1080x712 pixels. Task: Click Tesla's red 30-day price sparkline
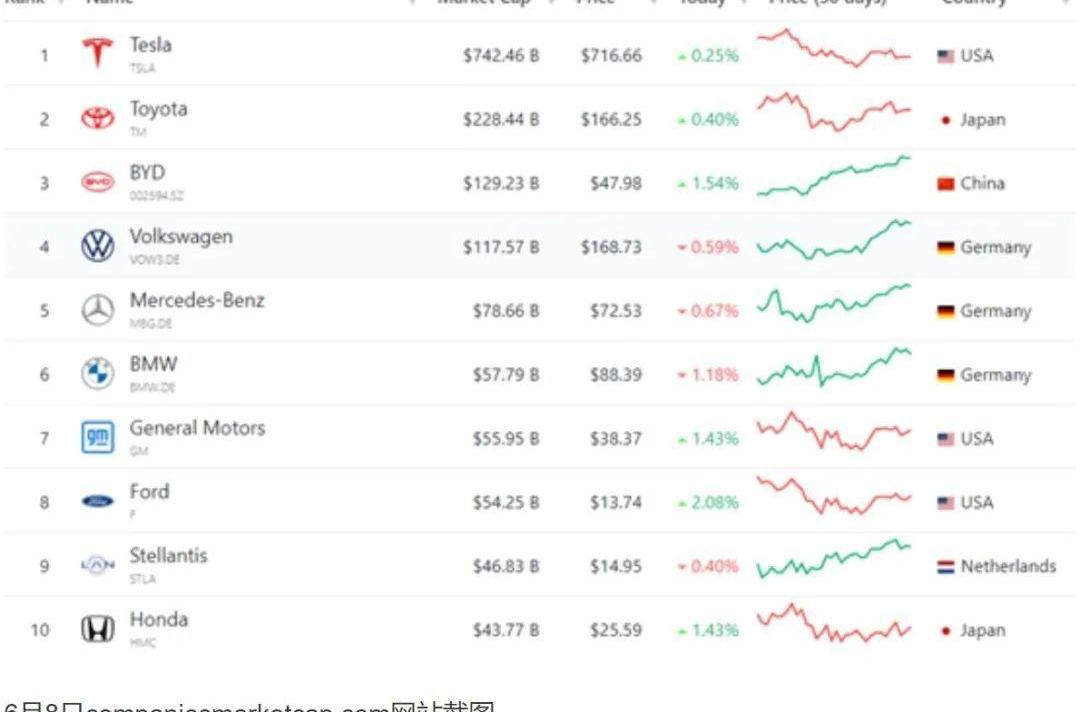tap(833, 48)
